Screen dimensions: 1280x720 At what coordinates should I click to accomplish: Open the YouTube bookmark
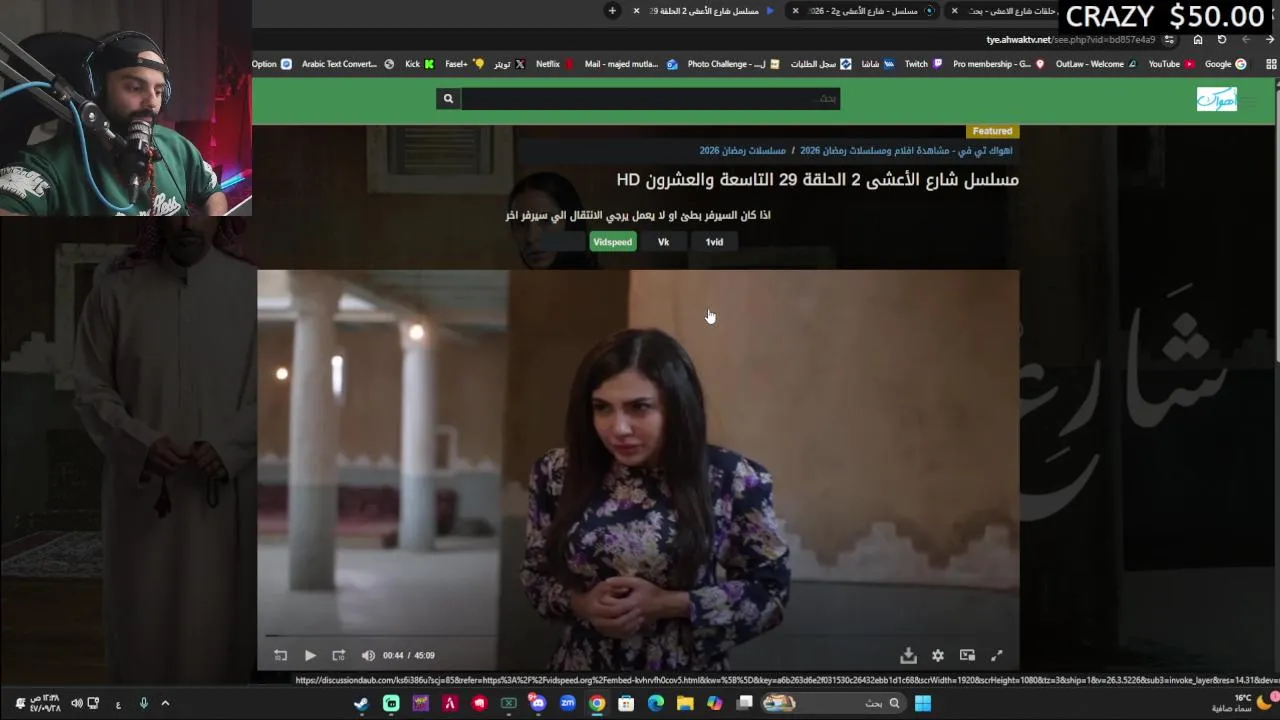pyautogui.click(x=1171, y=64)
